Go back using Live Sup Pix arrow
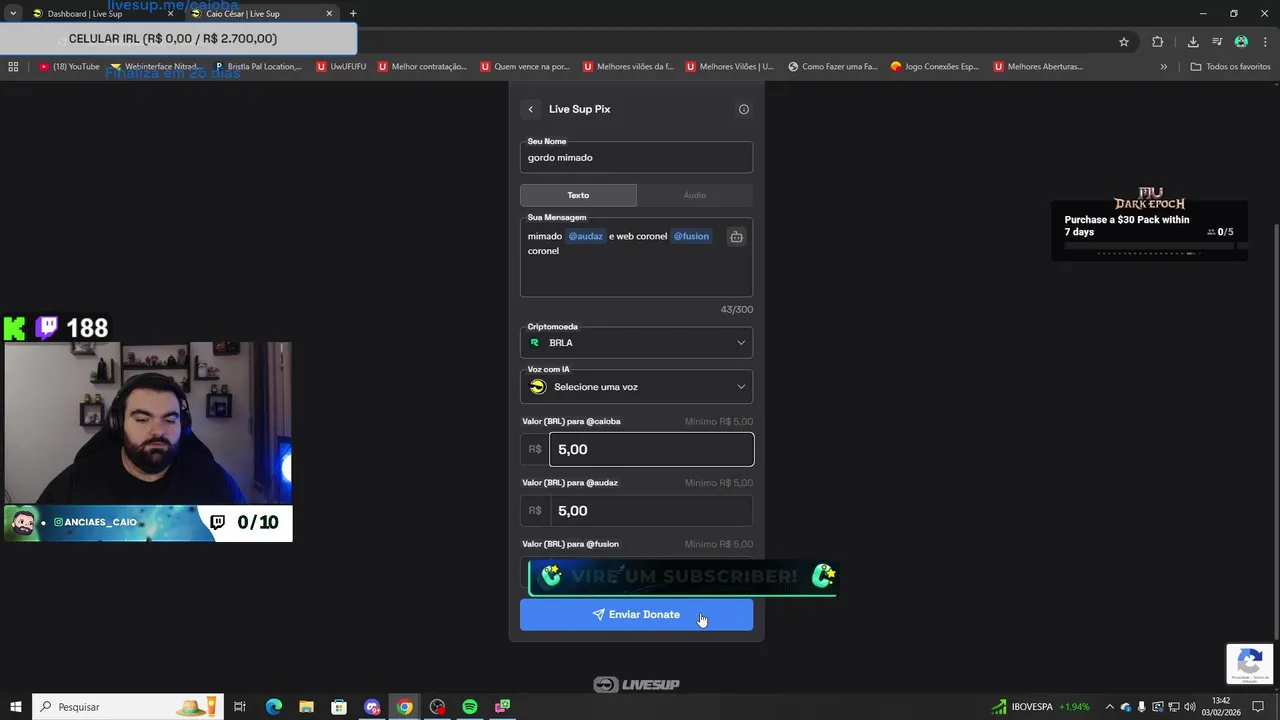 [x=531, y=109]
